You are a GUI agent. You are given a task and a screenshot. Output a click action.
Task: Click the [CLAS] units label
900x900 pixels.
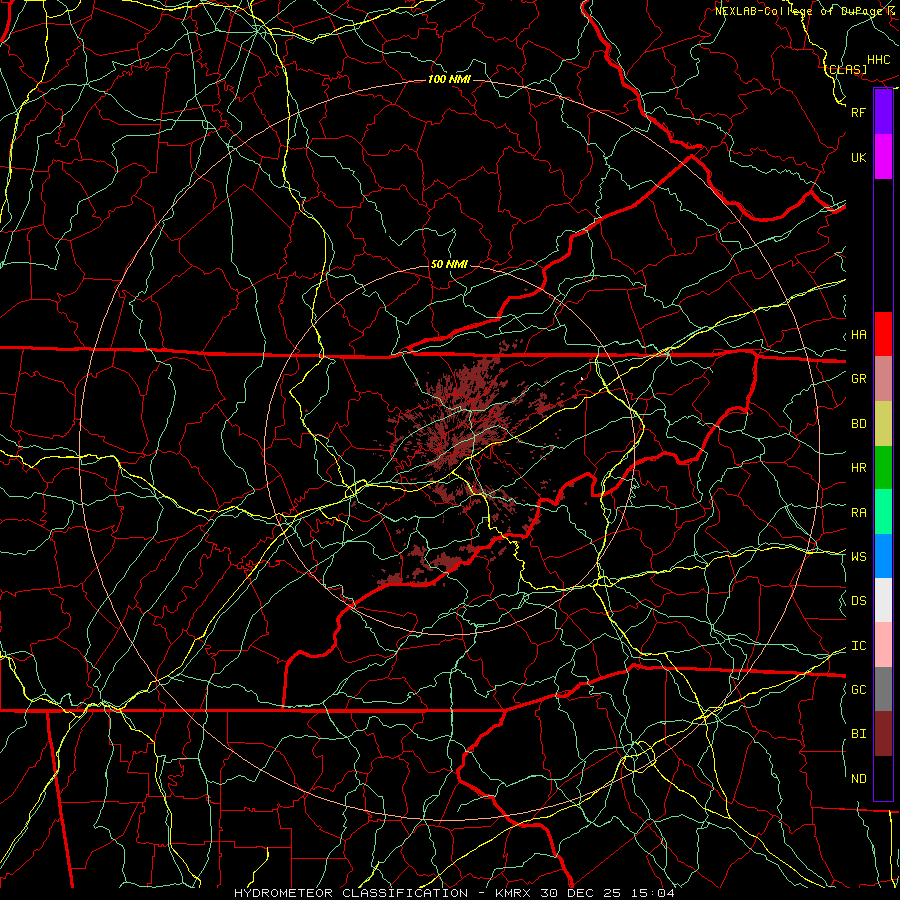pyautogui.click(x=847, y=69)
